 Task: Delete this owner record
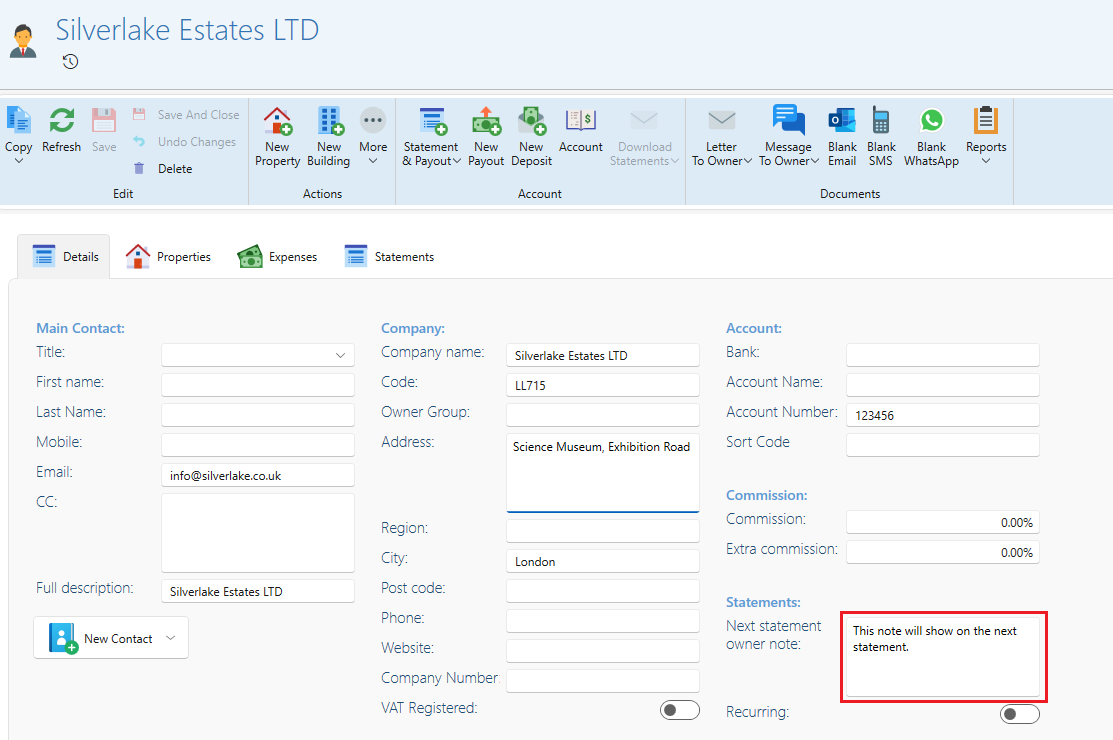(164, 168)
